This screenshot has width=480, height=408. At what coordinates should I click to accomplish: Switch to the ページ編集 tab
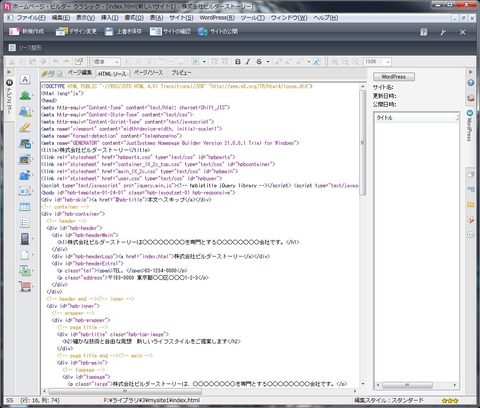(79, 73)
